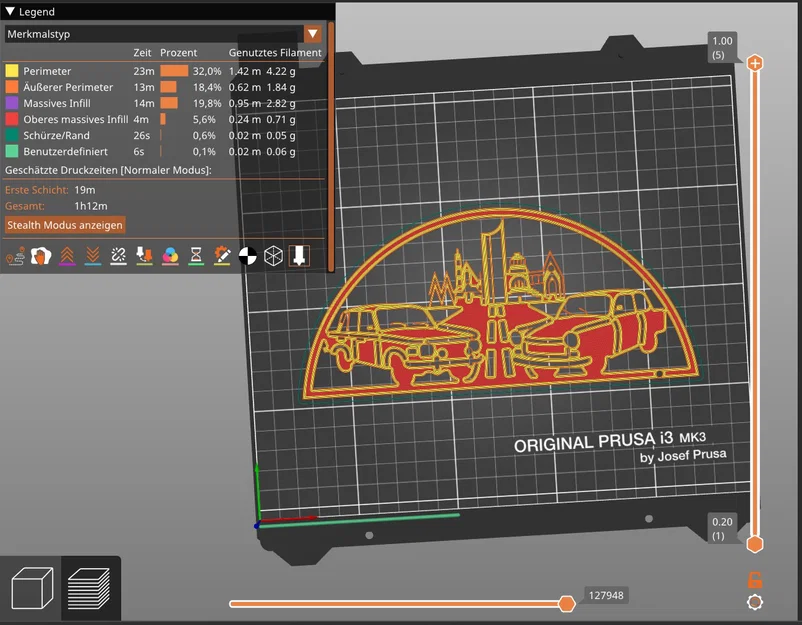Click Stealth Modus anzeigen button

[x=65, y=225]
